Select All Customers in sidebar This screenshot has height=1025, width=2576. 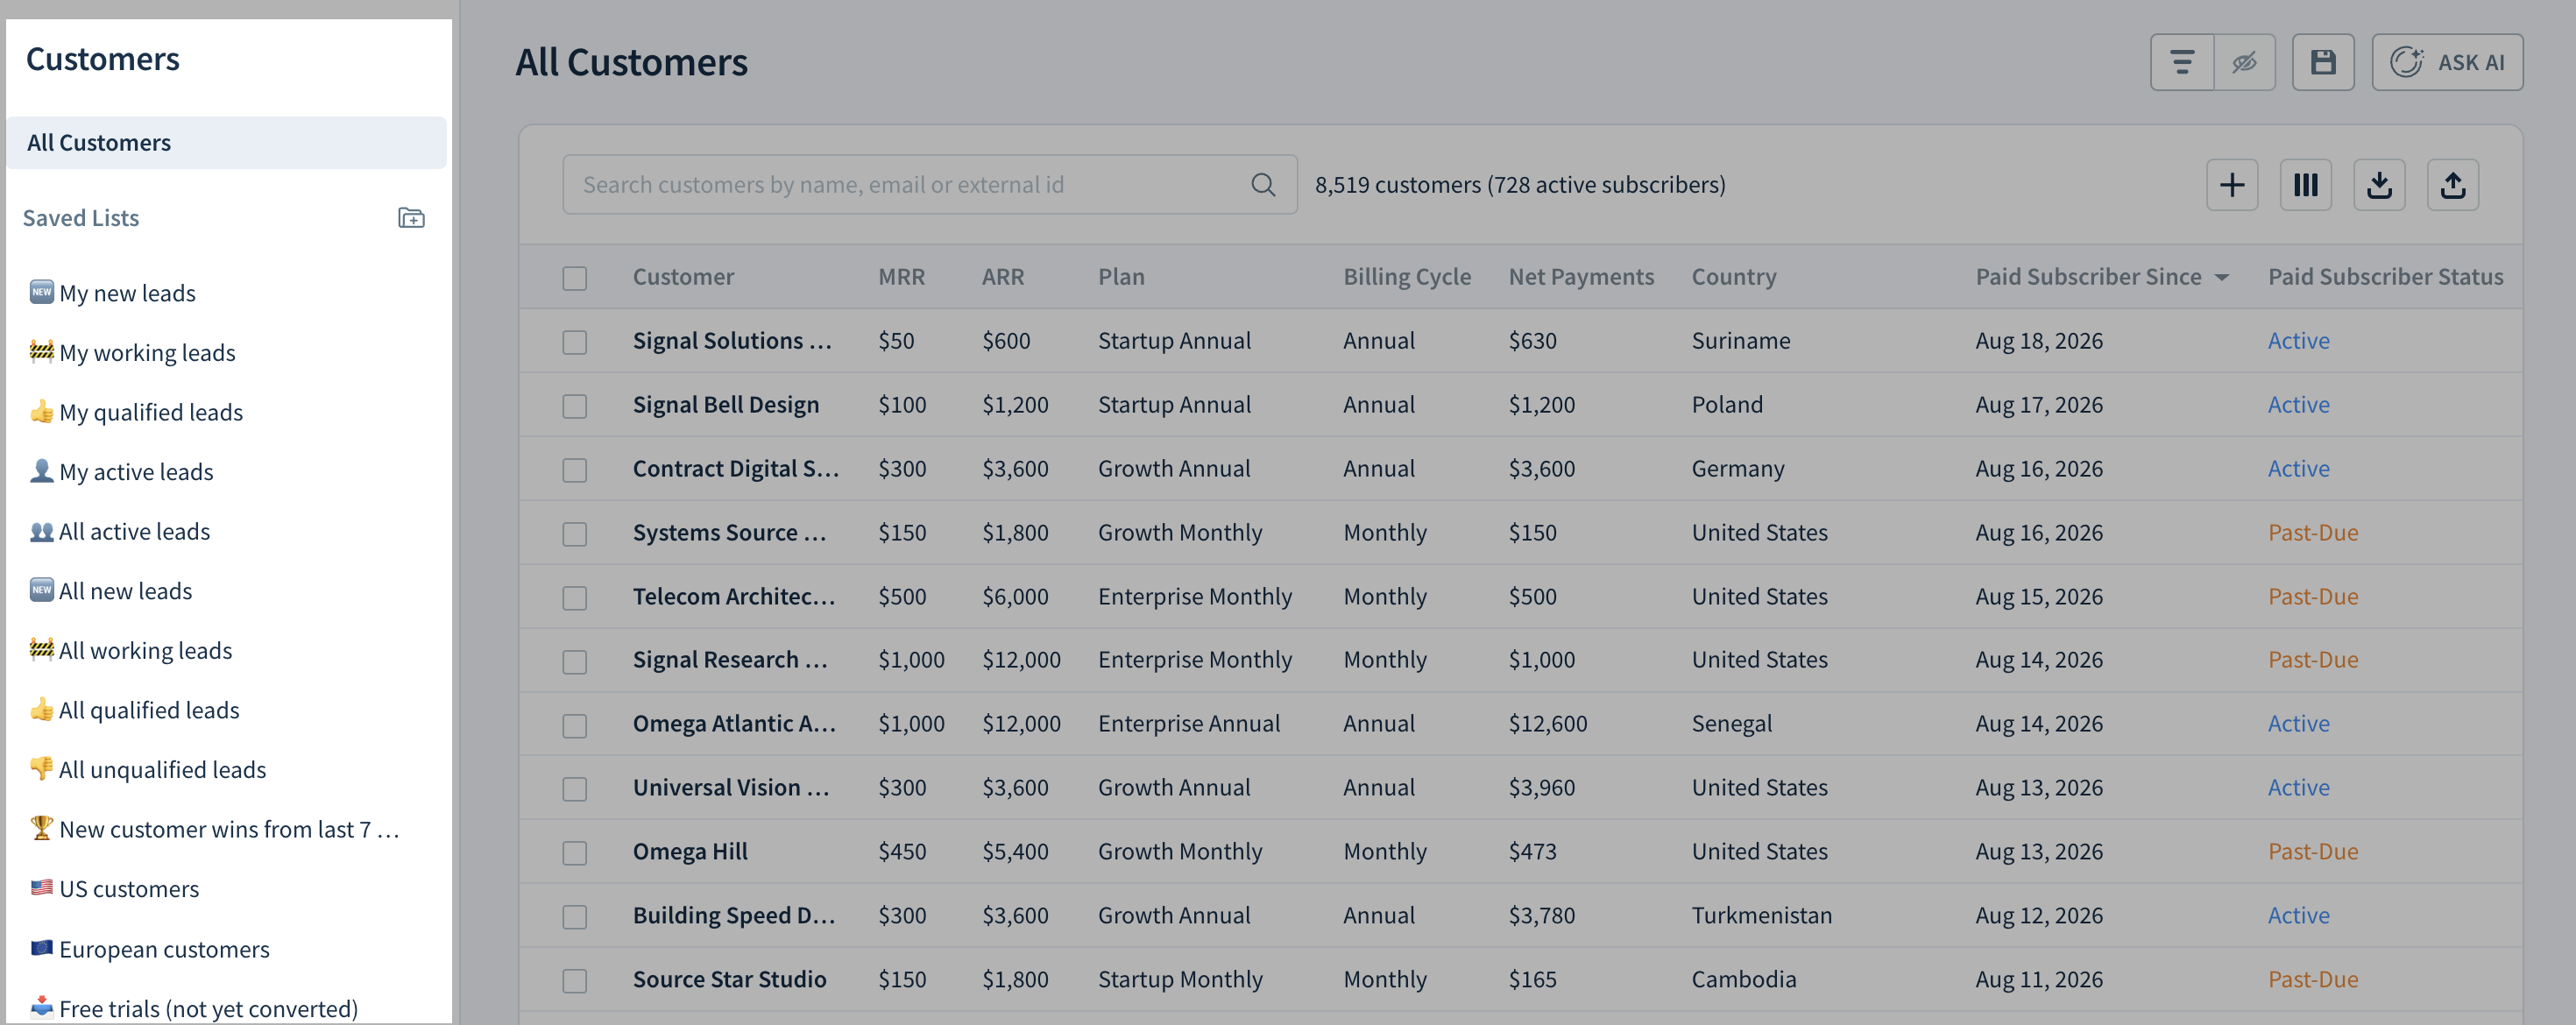click(x=226, y=143)
